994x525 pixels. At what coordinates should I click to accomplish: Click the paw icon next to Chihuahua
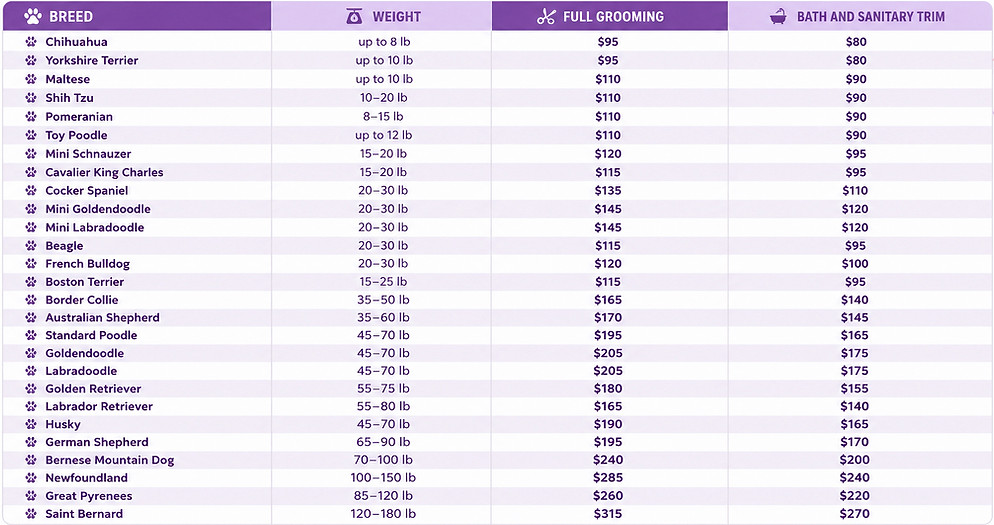coord(31,42)
